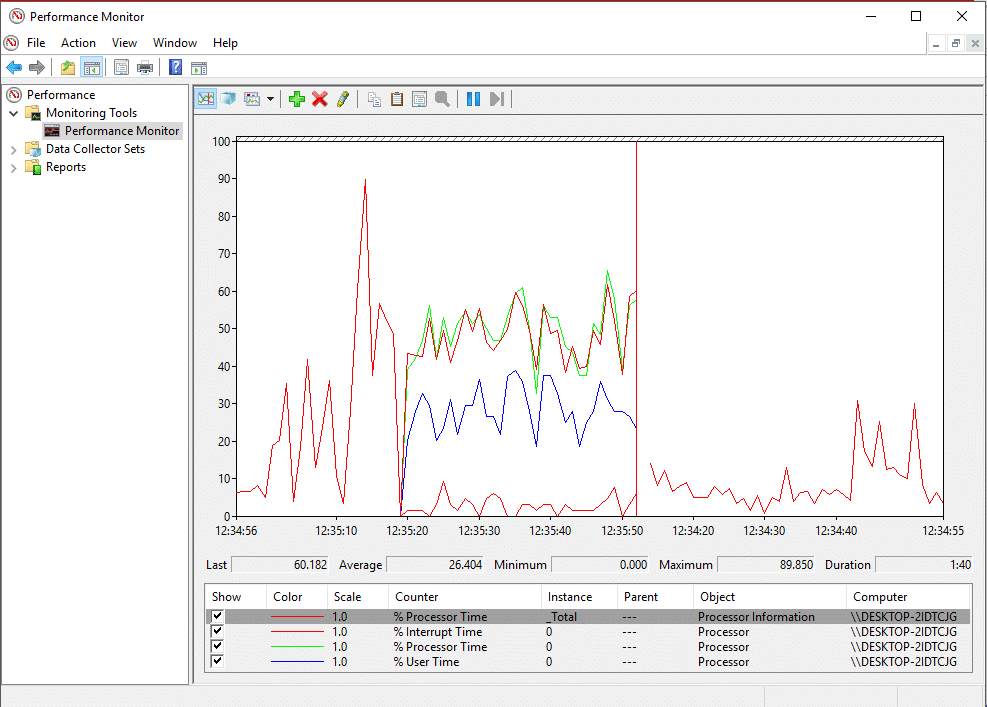987x707 pixels.
Task: Click the green color line for Processor 0
Action: [297, 647]
